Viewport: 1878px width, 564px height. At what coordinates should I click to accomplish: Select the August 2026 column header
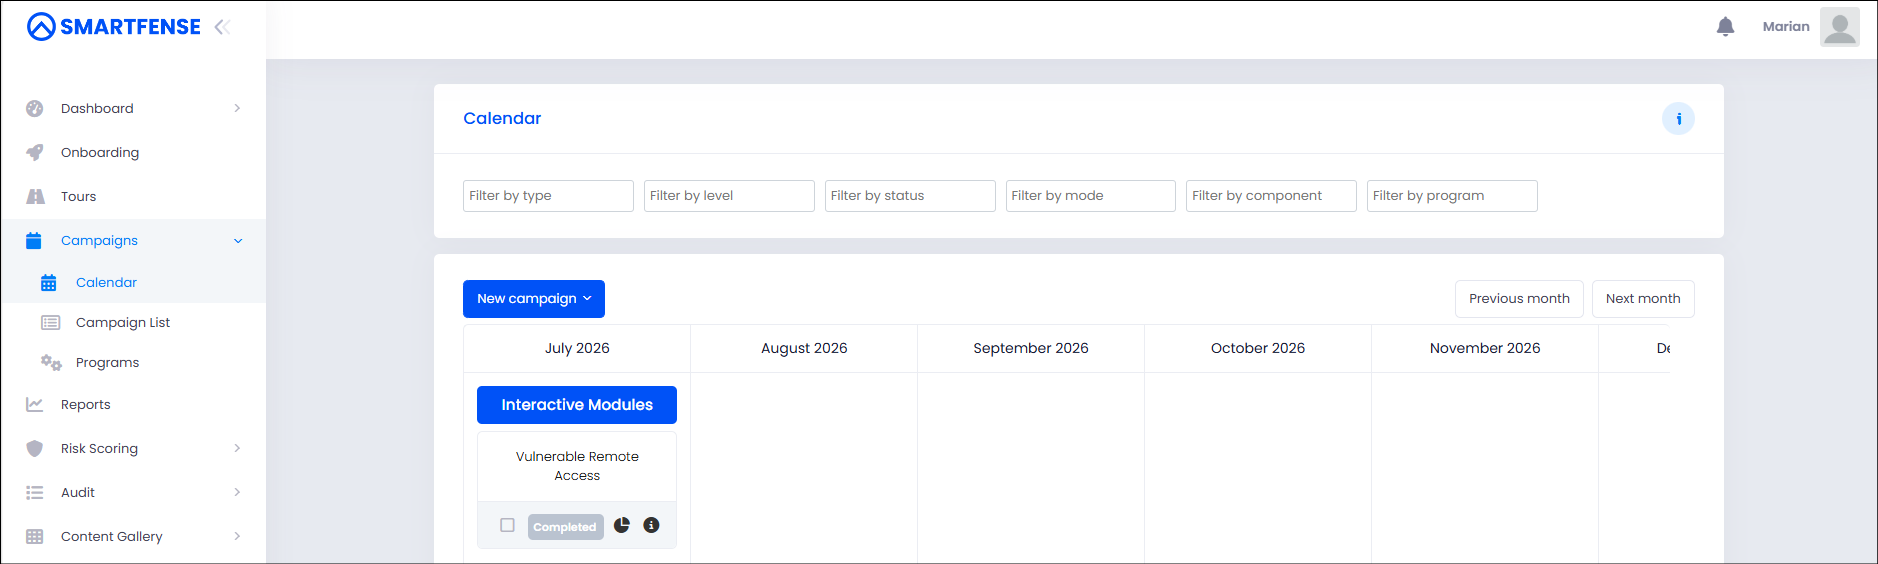pyautogui.click(x=804, y=349)
